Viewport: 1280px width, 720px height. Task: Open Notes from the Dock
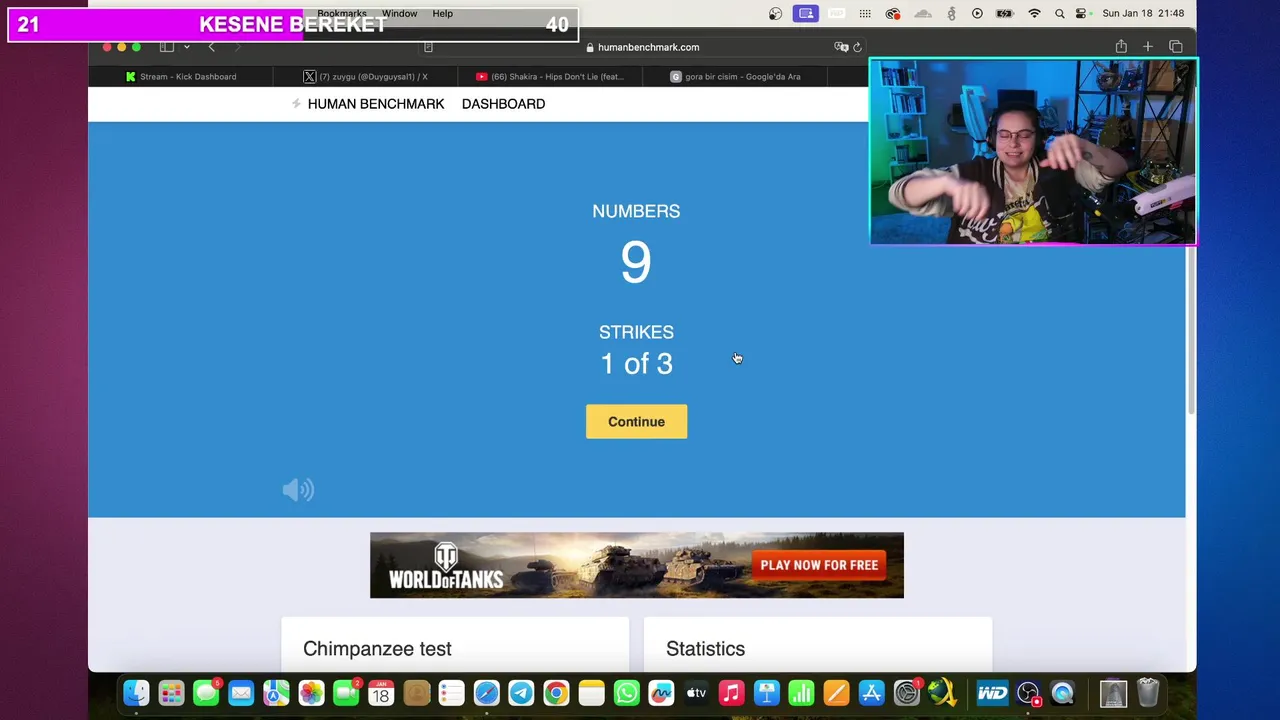click(x=591, y=692)
